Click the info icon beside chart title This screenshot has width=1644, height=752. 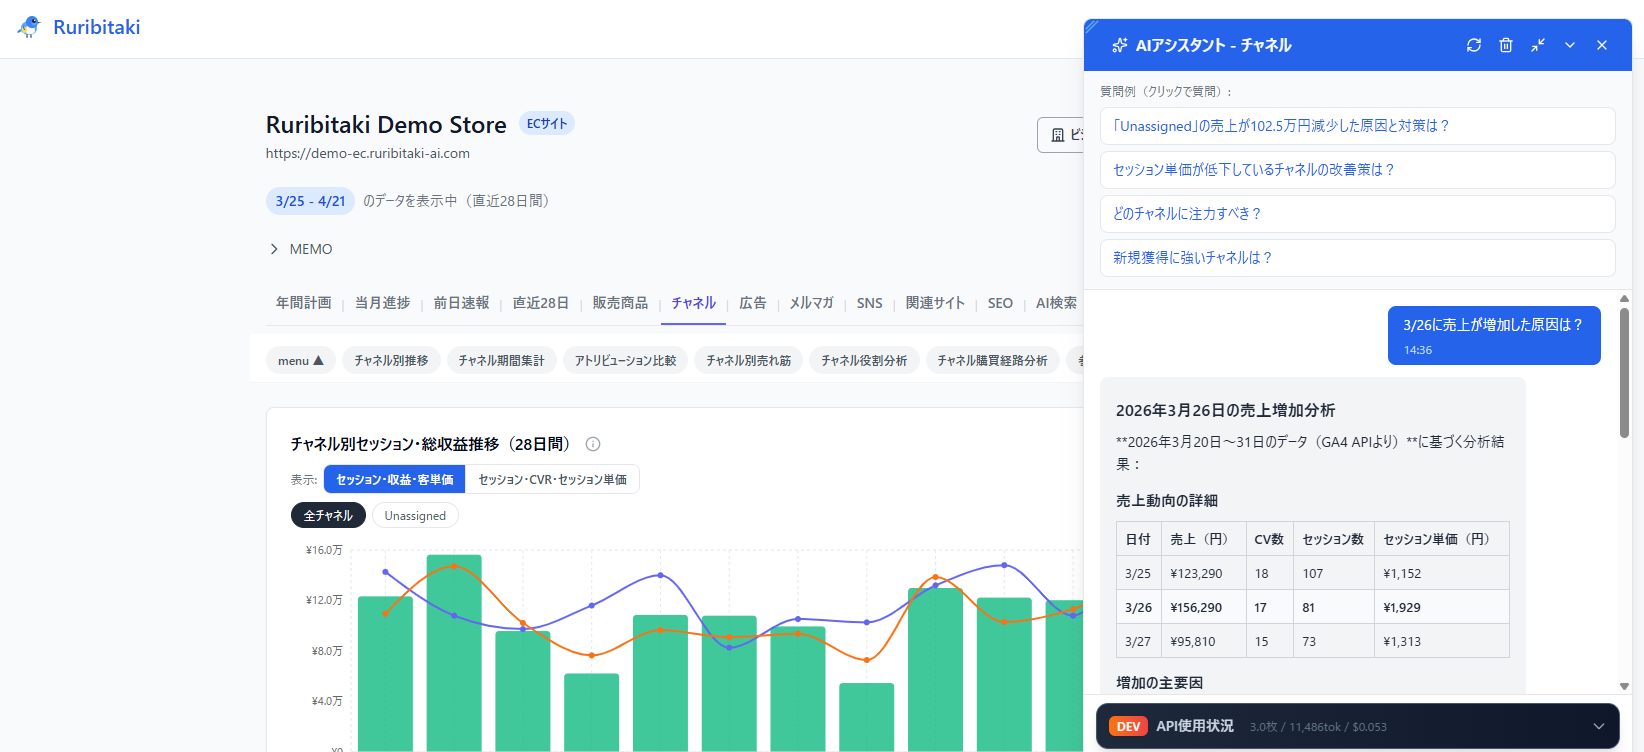pyautogui.click(x=593, y=444)
